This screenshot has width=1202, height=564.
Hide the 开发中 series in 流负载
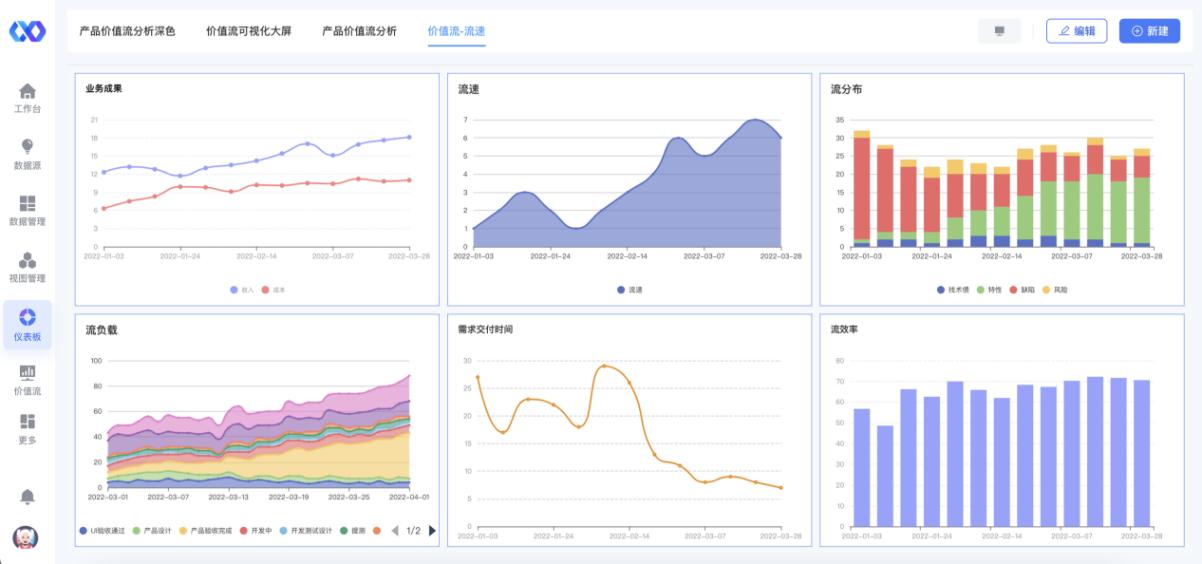[254, 530]
